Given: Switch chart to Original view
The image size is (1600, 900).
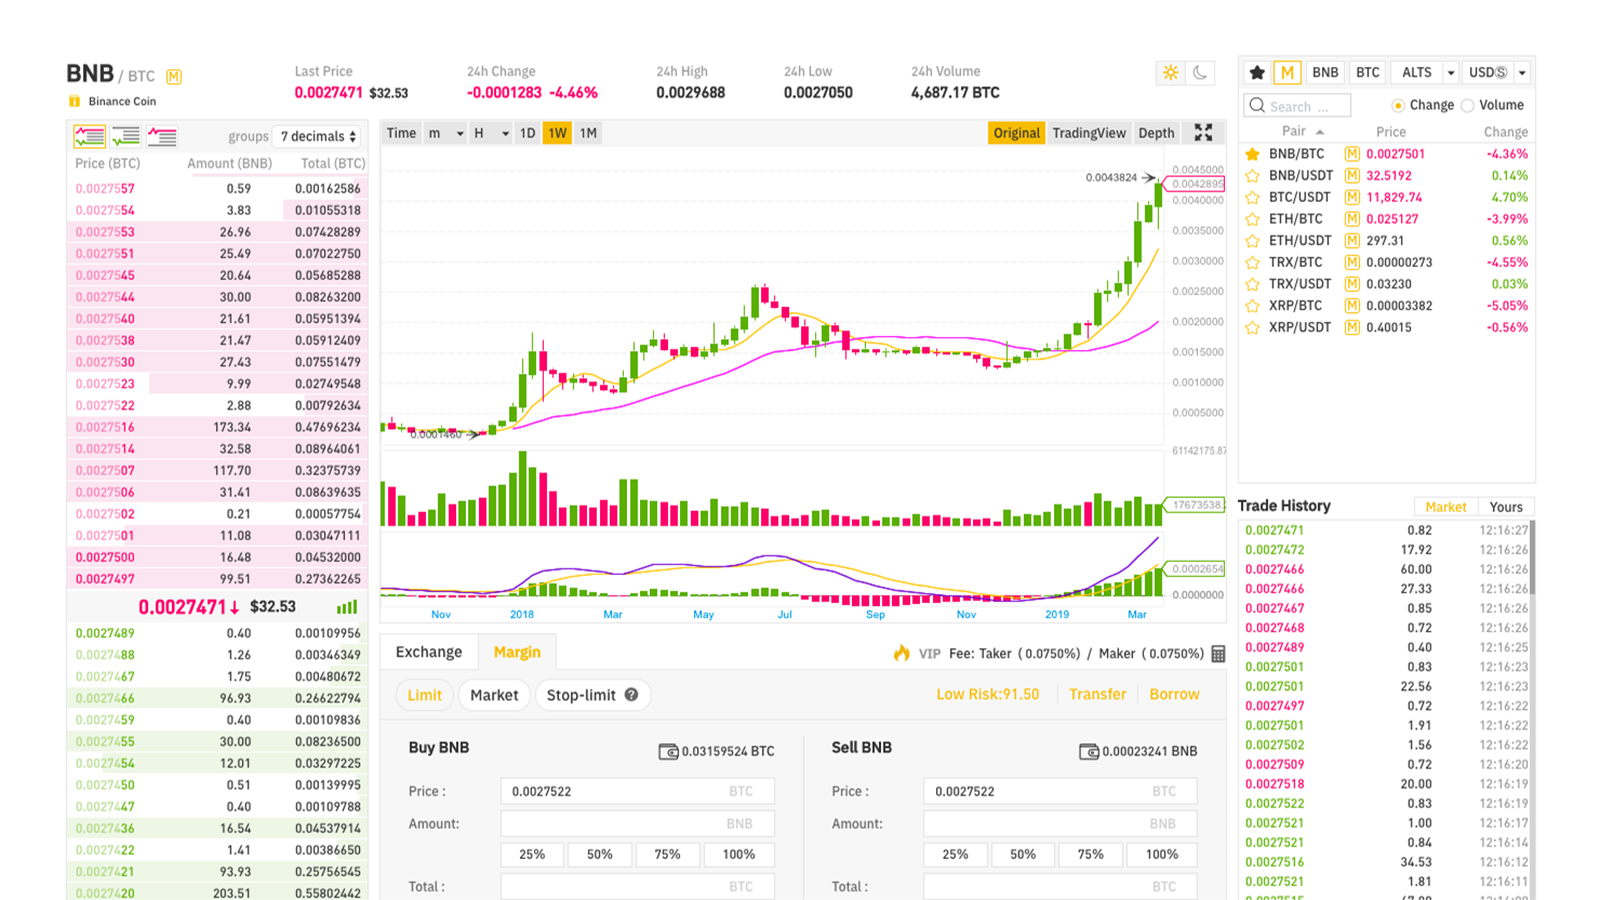Looking at the screenshot, I should tap(1016, 133).
